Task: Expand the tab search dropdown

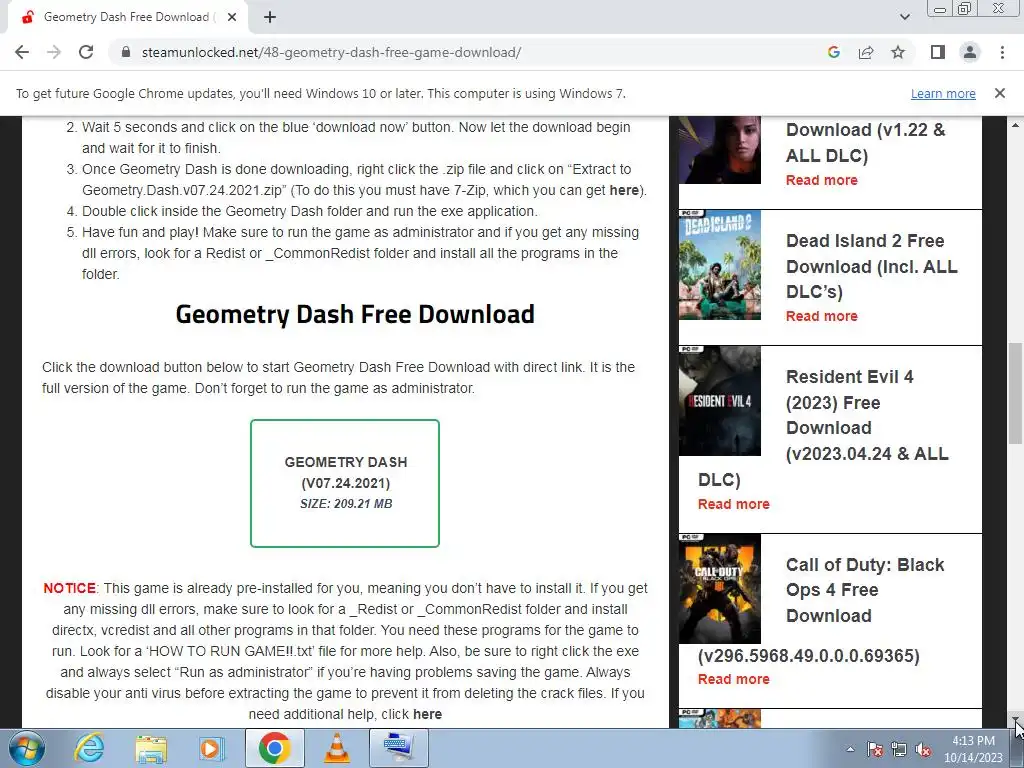Action: [x=904, y=17]
